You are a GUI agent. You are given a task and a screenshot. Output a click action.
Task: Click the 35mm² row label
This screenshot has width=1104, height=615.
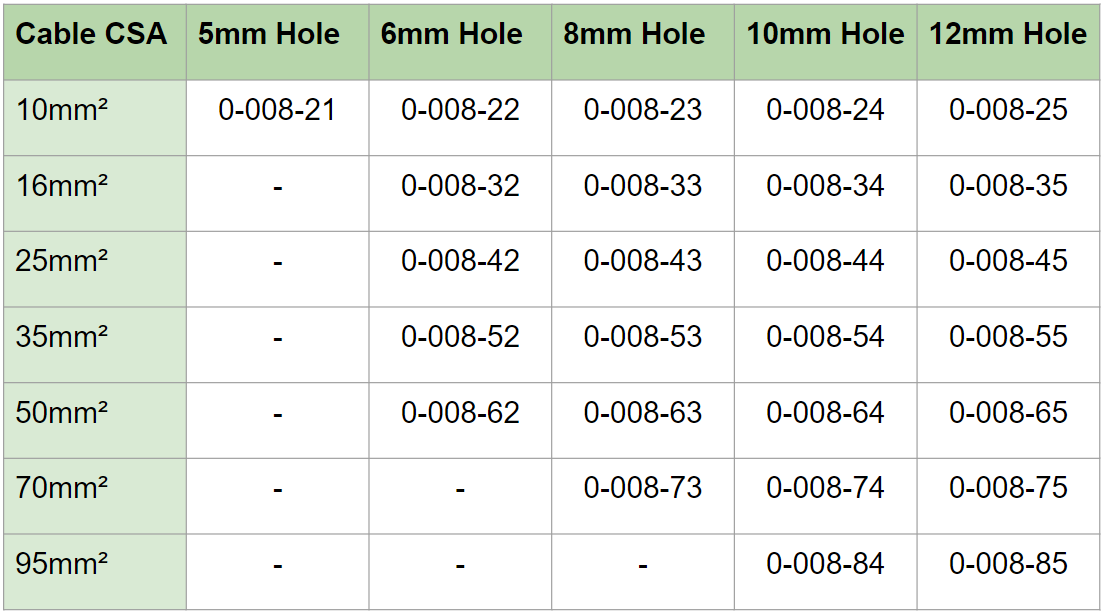(62, 337)
